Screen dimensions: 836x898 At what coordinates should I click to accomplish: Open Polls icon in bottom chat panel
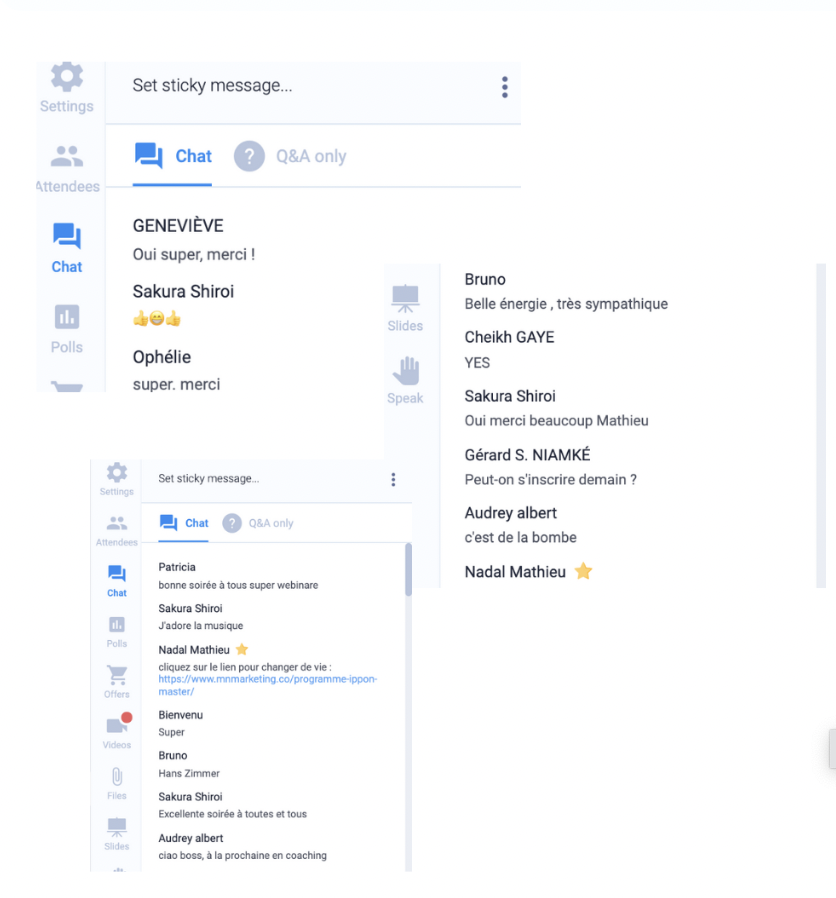pos(117,624)
